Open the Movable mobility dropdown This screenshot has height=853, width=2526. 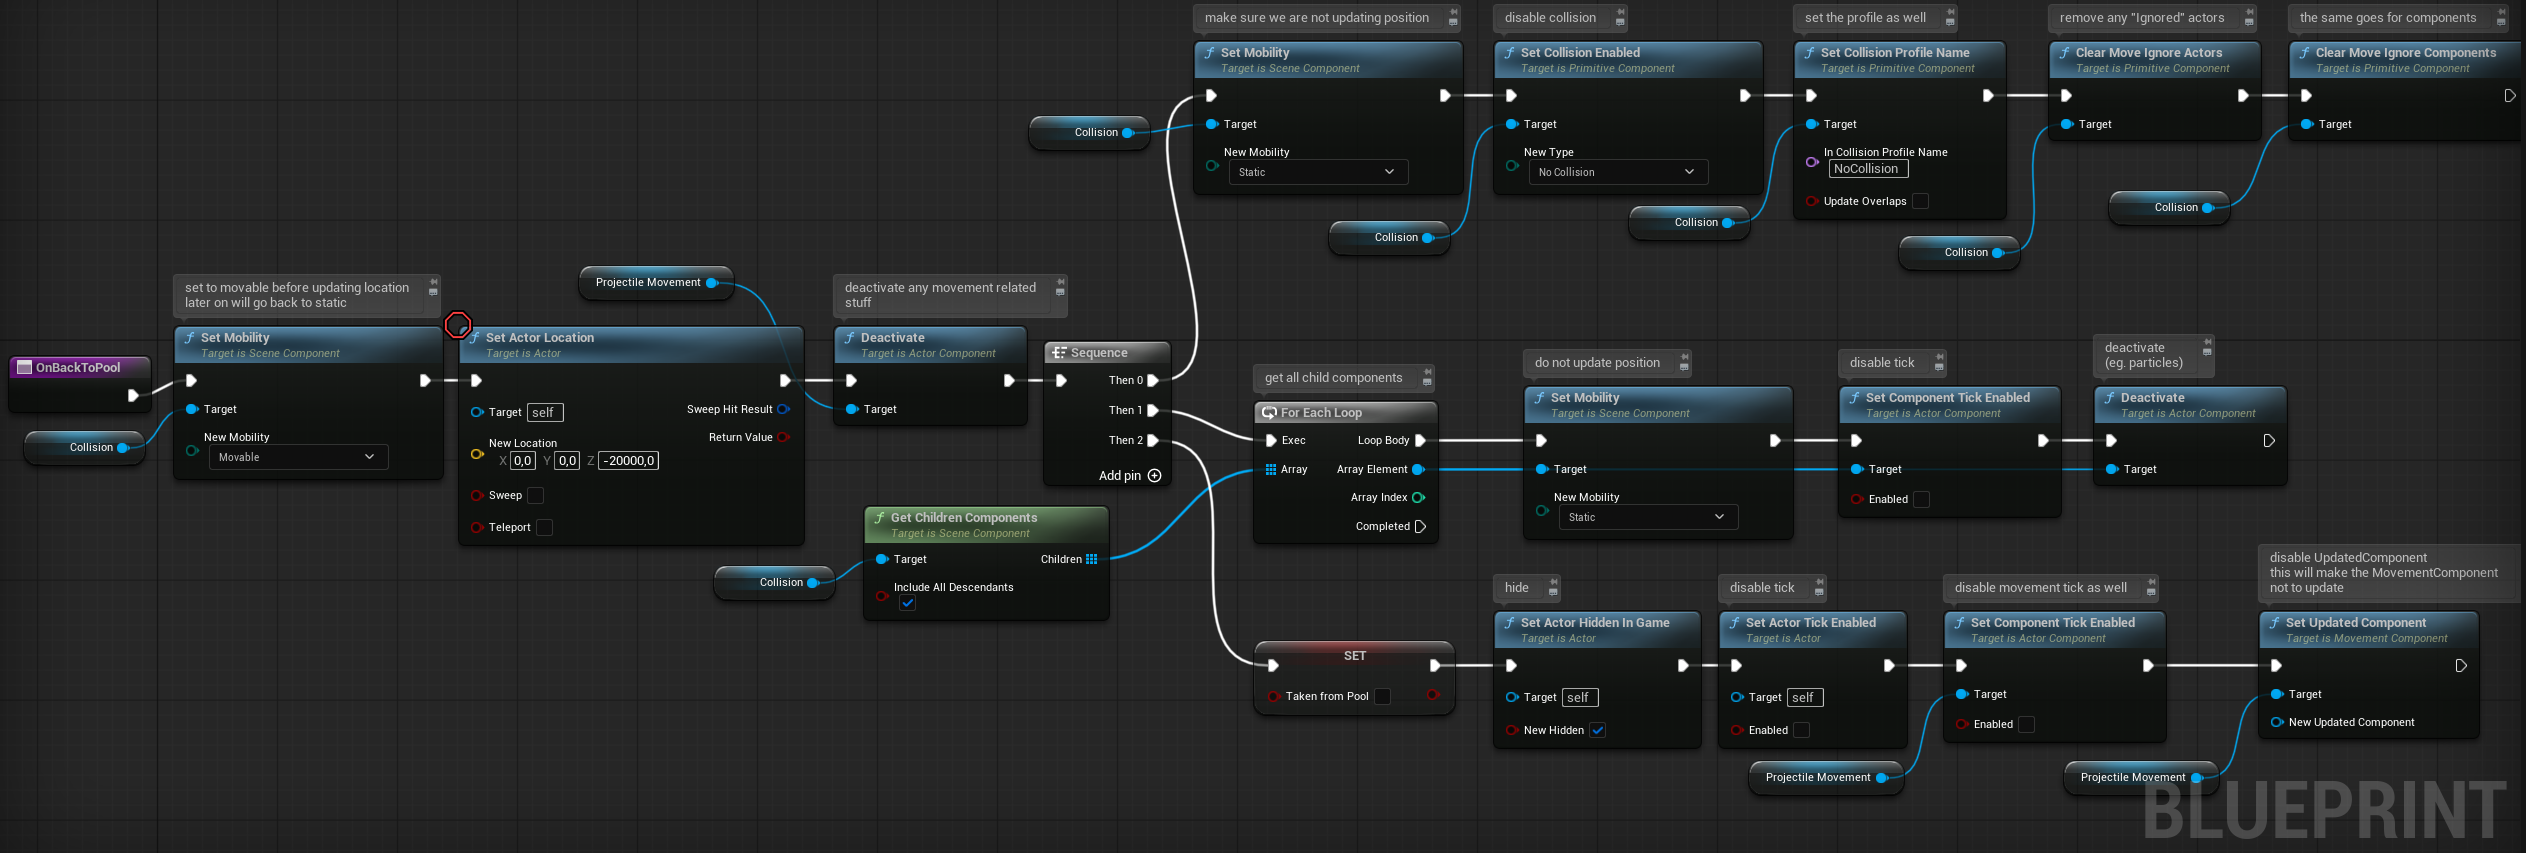click(297, 458)
